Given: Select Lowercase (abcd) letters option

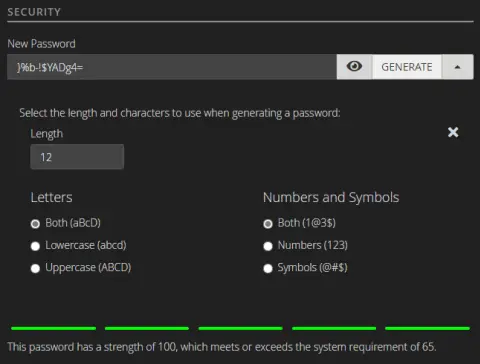Looking at the screenshot, I should click(35, 246).
